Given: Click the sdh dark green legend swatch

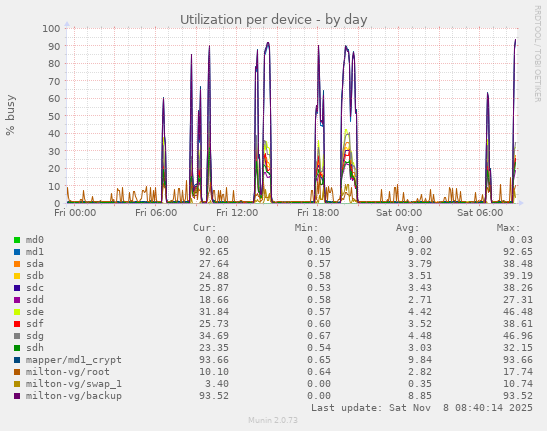Looking at the screenshot, I should (17, 348).
